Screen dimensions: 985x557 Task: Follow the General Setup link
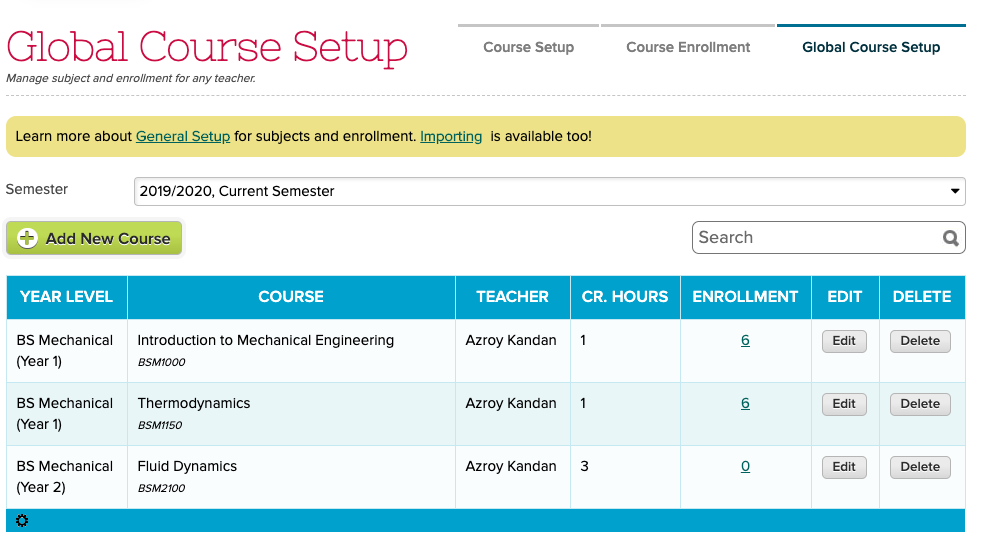(x=183, y=136)
